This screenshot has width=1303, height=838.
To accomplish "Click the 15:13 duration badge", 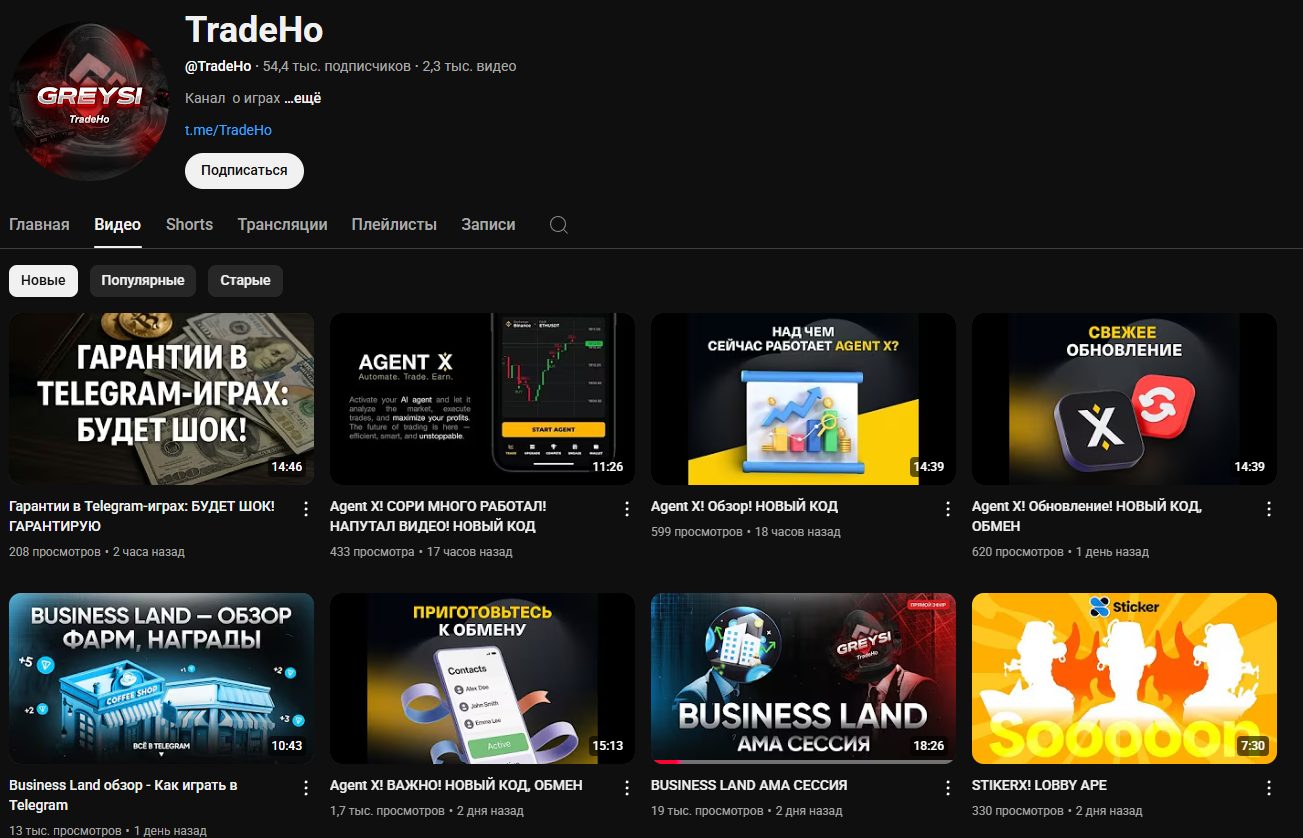I will [607, 745].
